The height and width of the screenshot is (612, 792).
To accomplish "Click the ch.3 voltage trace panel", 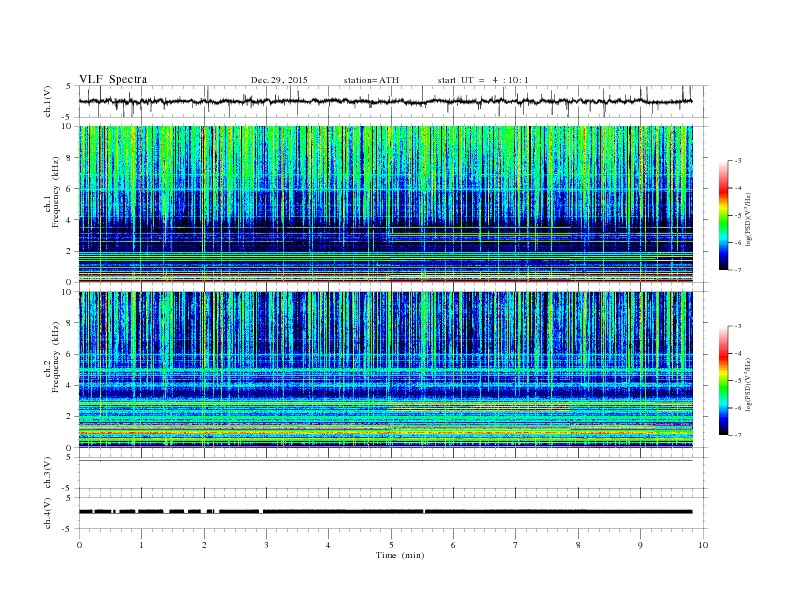I will coord(393,473).
